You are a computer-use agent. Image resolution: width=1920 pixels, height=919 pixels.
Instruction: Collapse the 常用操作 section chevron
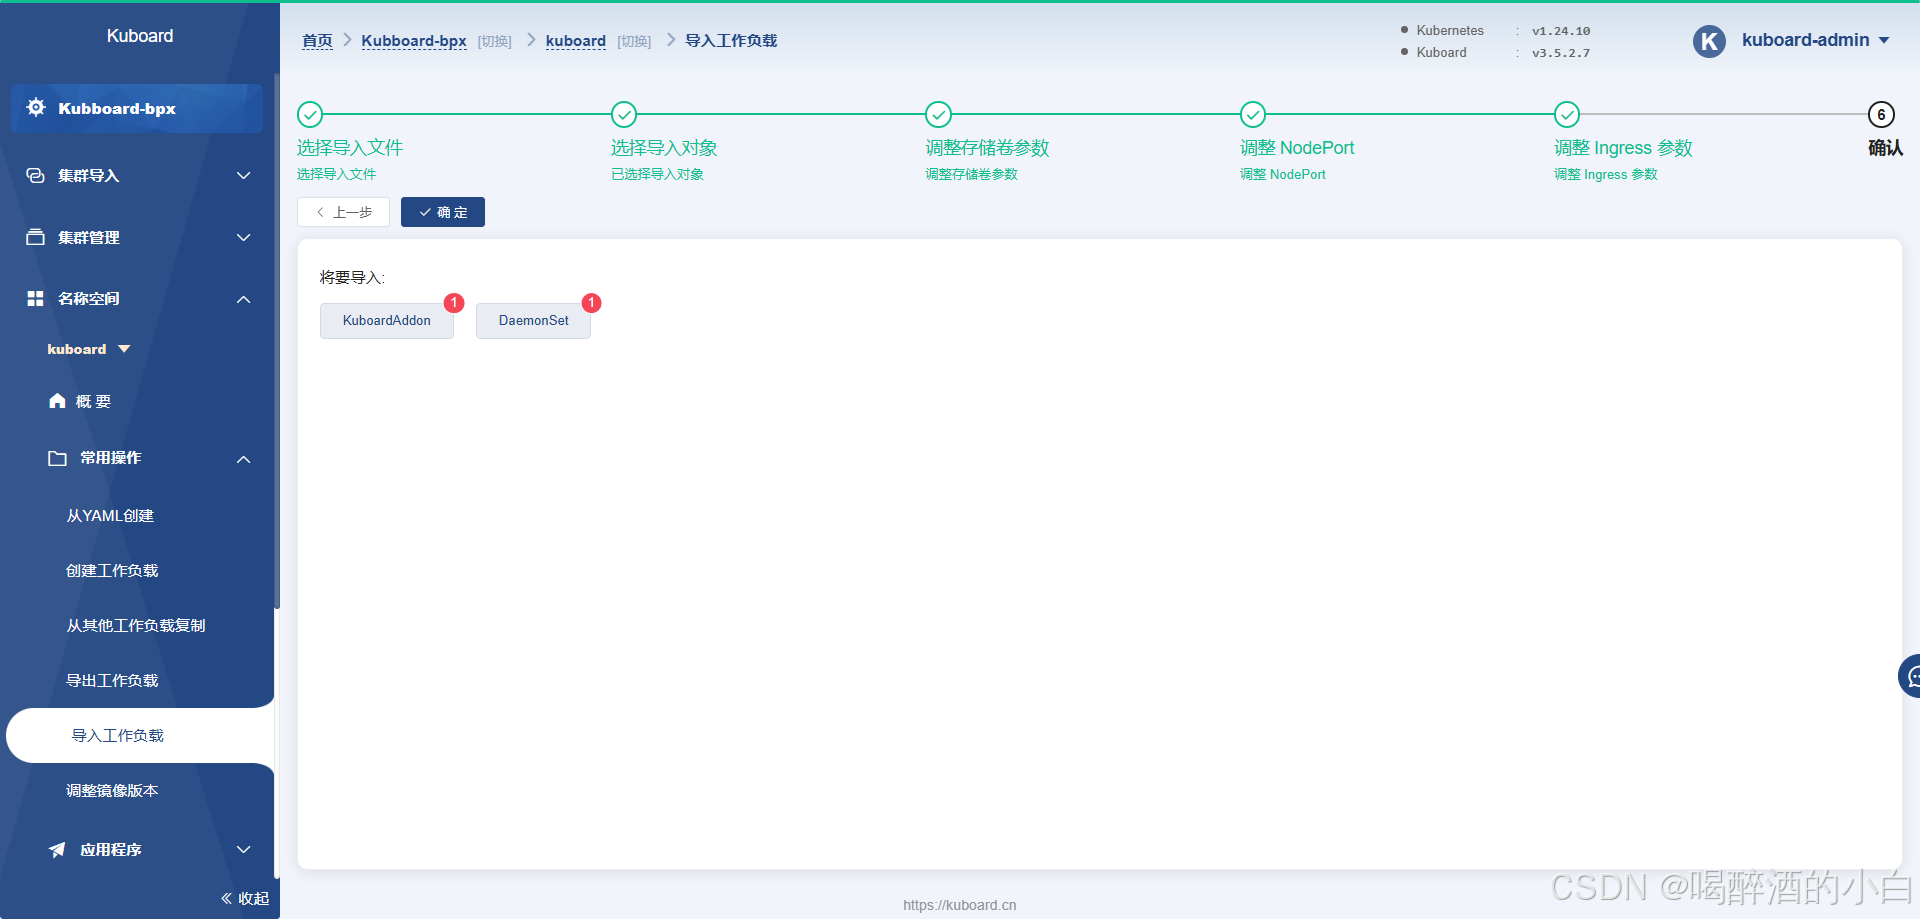[x=243, y=459]
